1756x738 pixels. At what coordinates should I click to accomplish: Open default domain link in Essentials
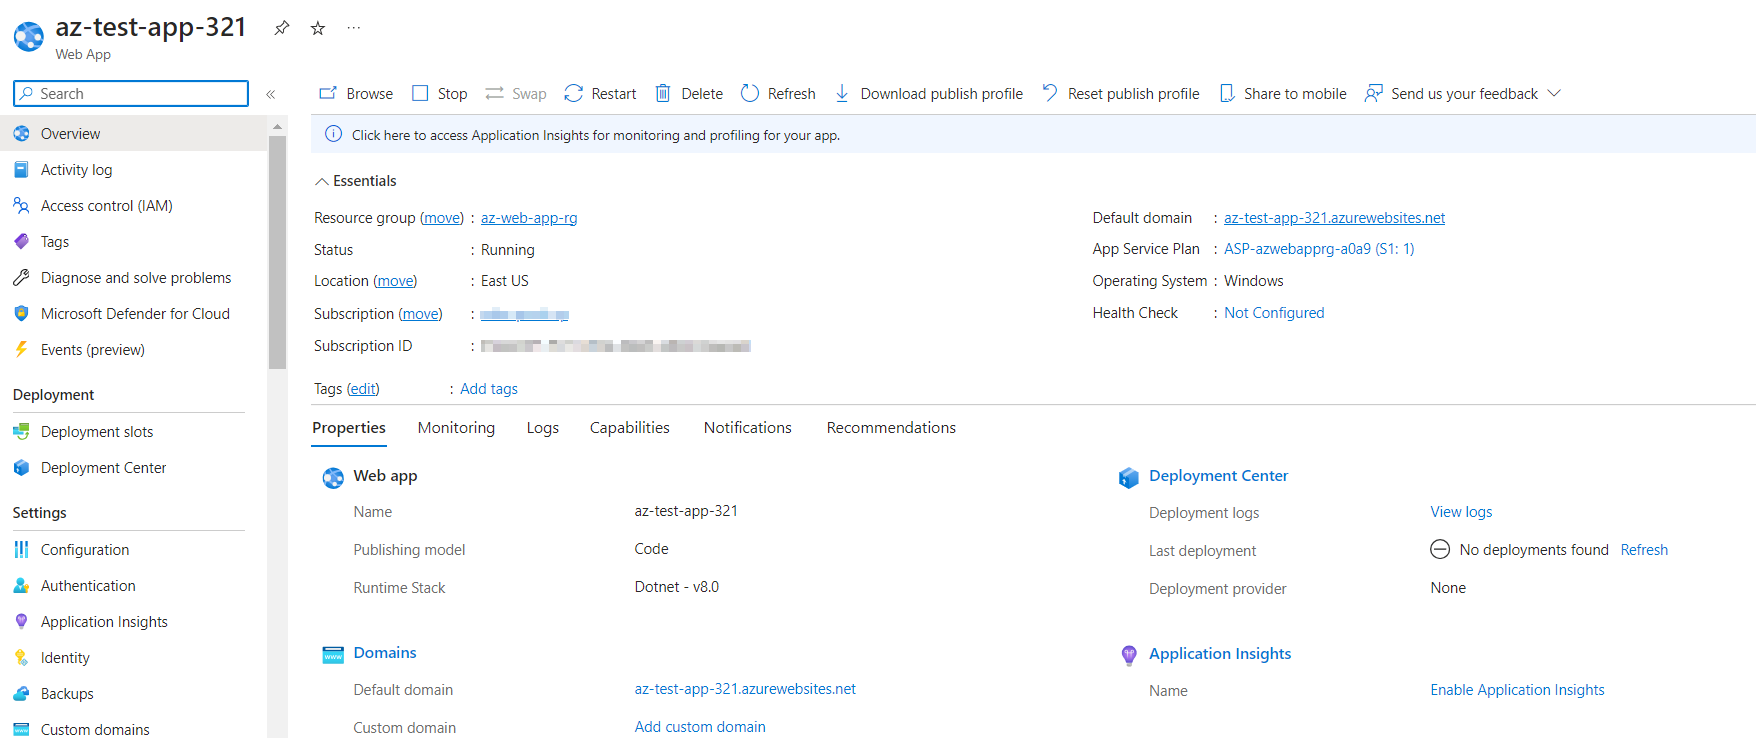point(1334,218)
